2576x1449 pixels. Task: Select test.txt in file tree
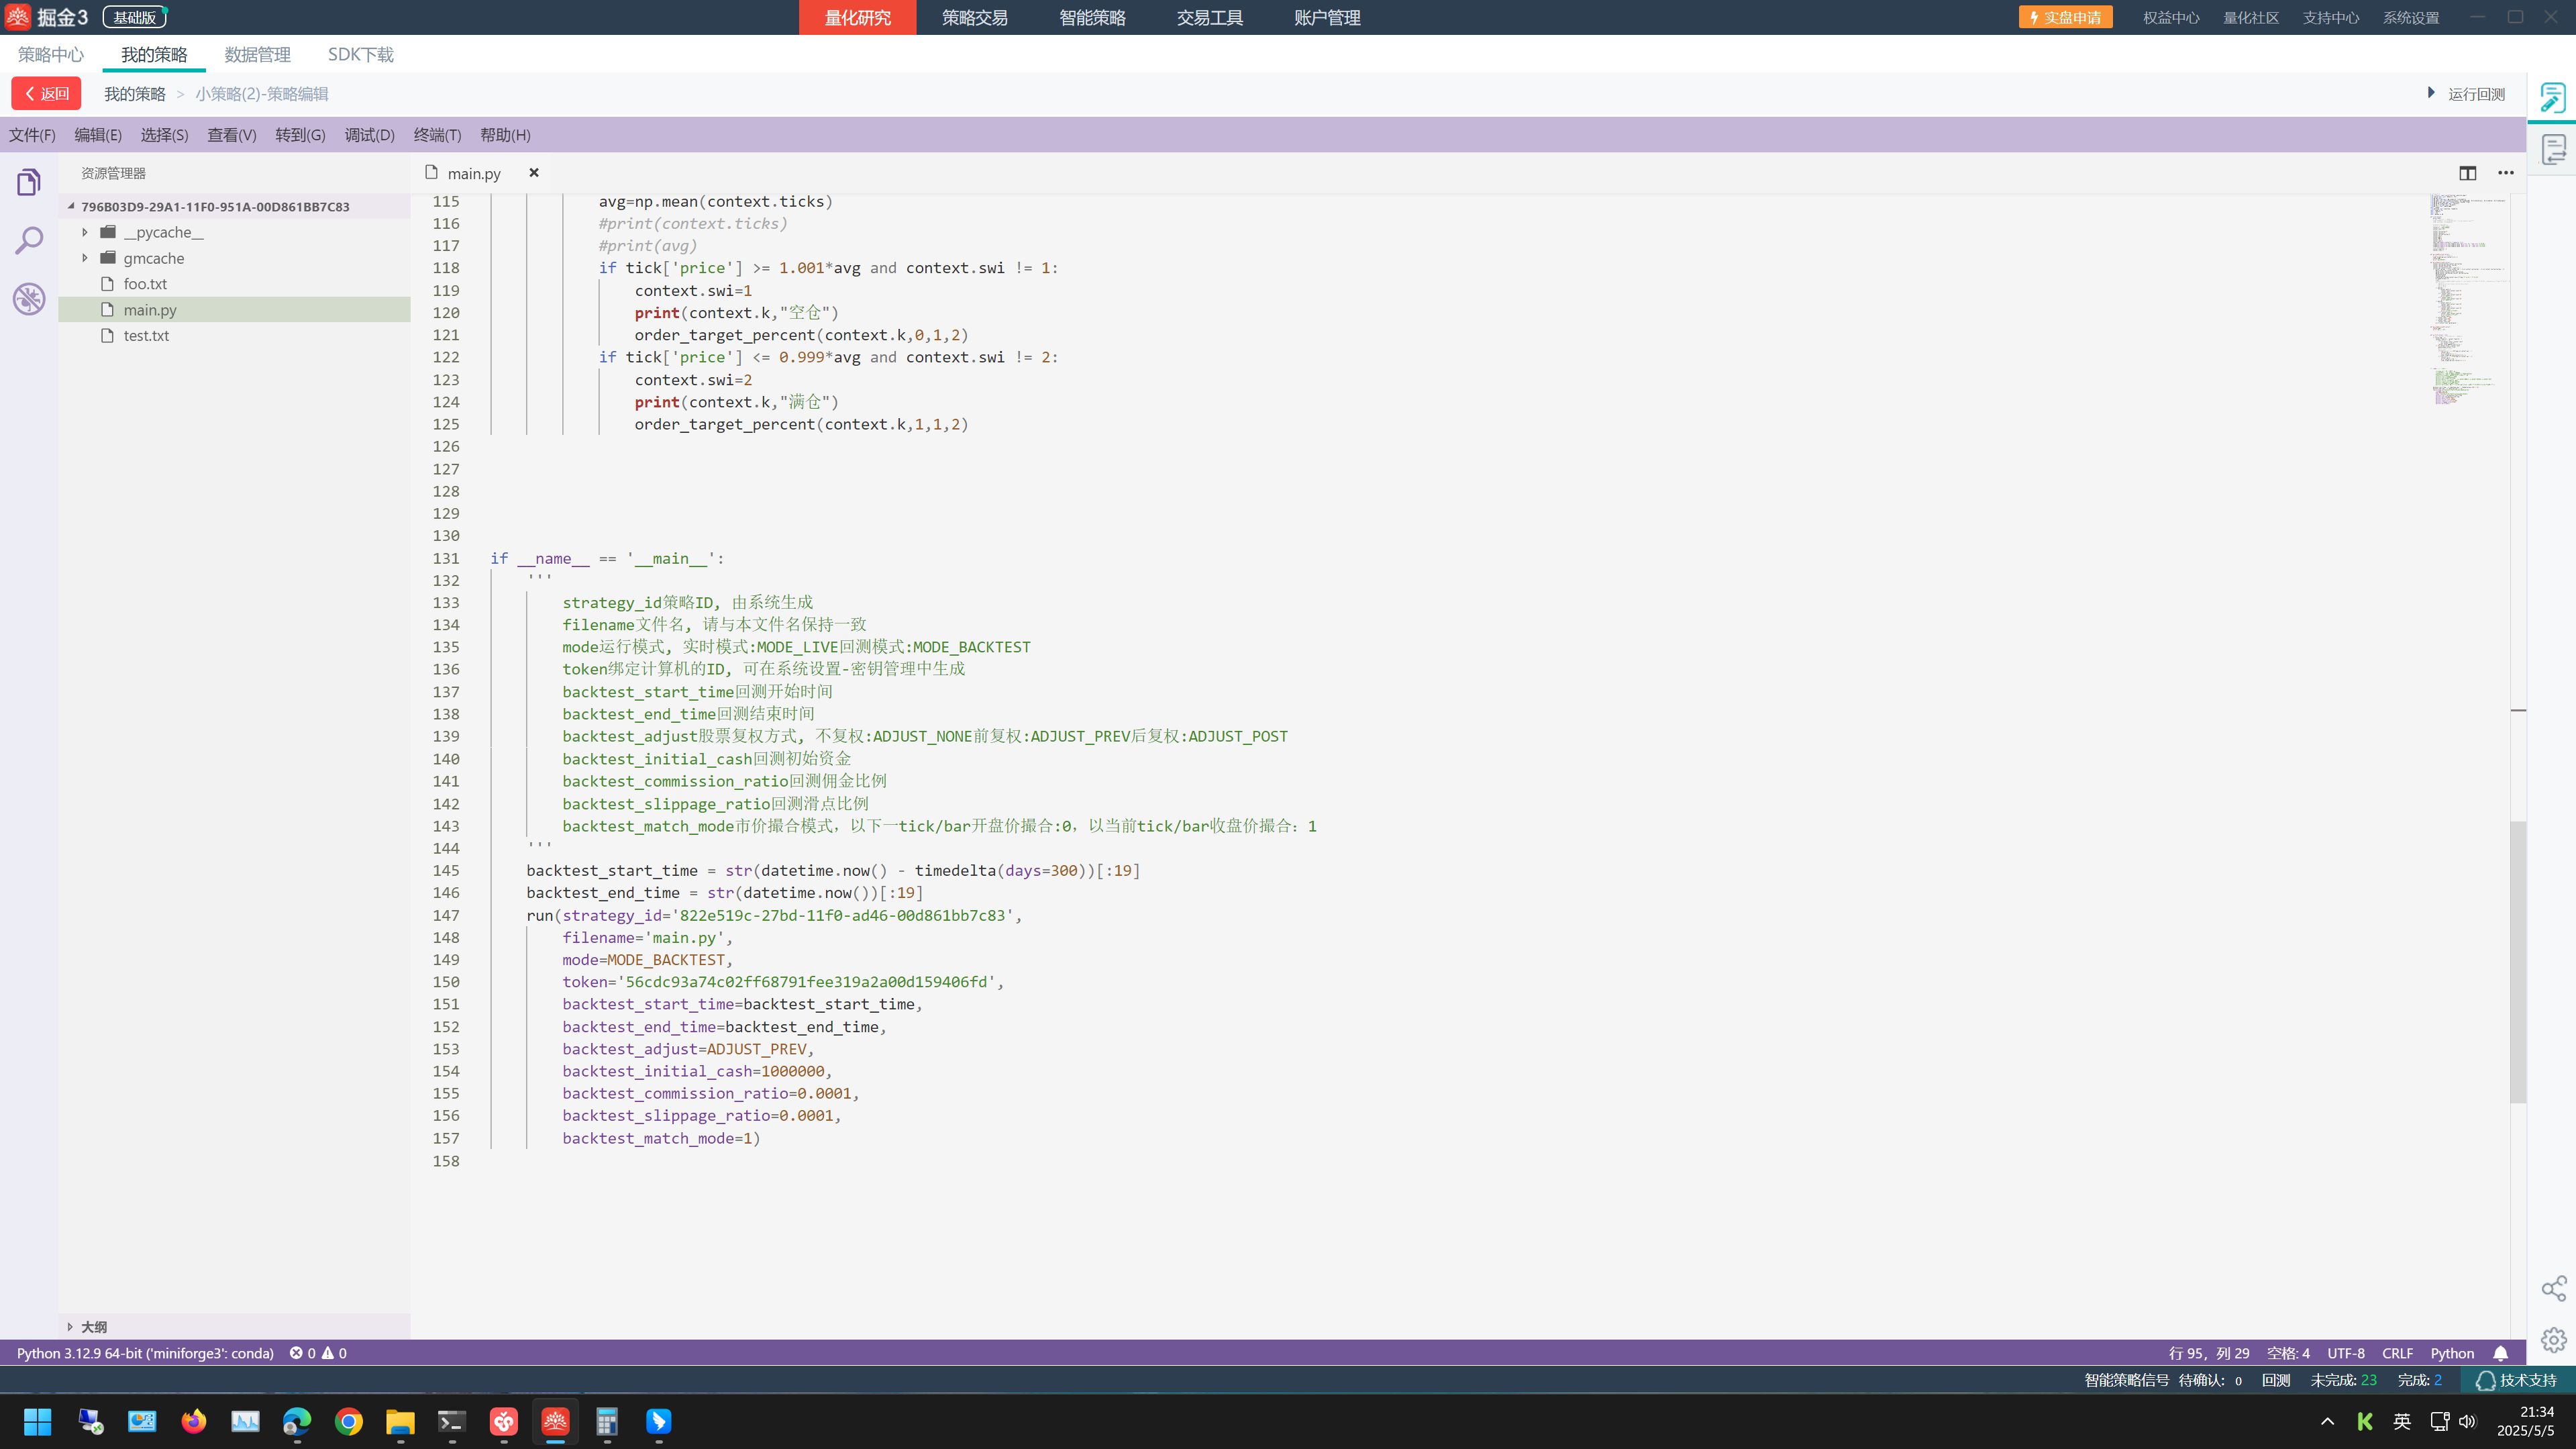pyautogui.click(x=146, y=336)
